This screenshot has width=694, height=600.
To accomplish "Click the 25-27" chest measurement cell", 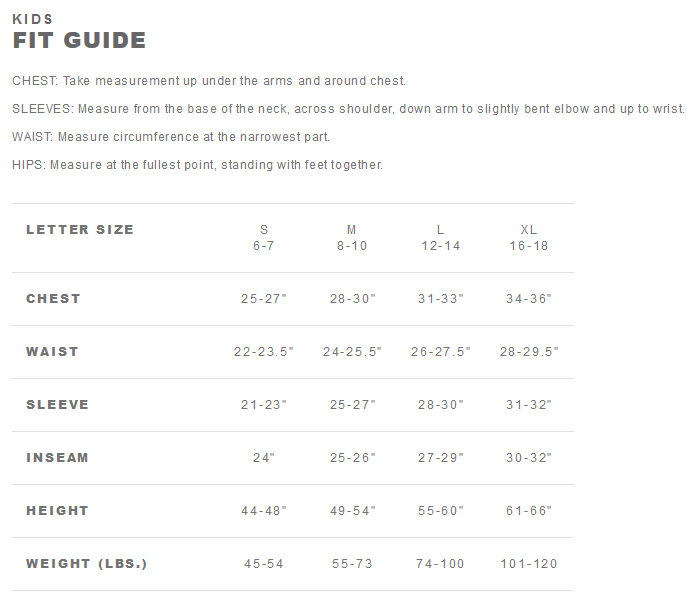I will tap(264, 299).
